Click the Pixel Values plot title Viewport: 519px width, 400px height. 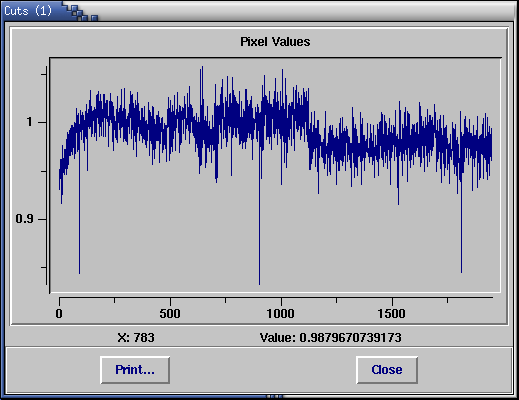pos(275,42)
